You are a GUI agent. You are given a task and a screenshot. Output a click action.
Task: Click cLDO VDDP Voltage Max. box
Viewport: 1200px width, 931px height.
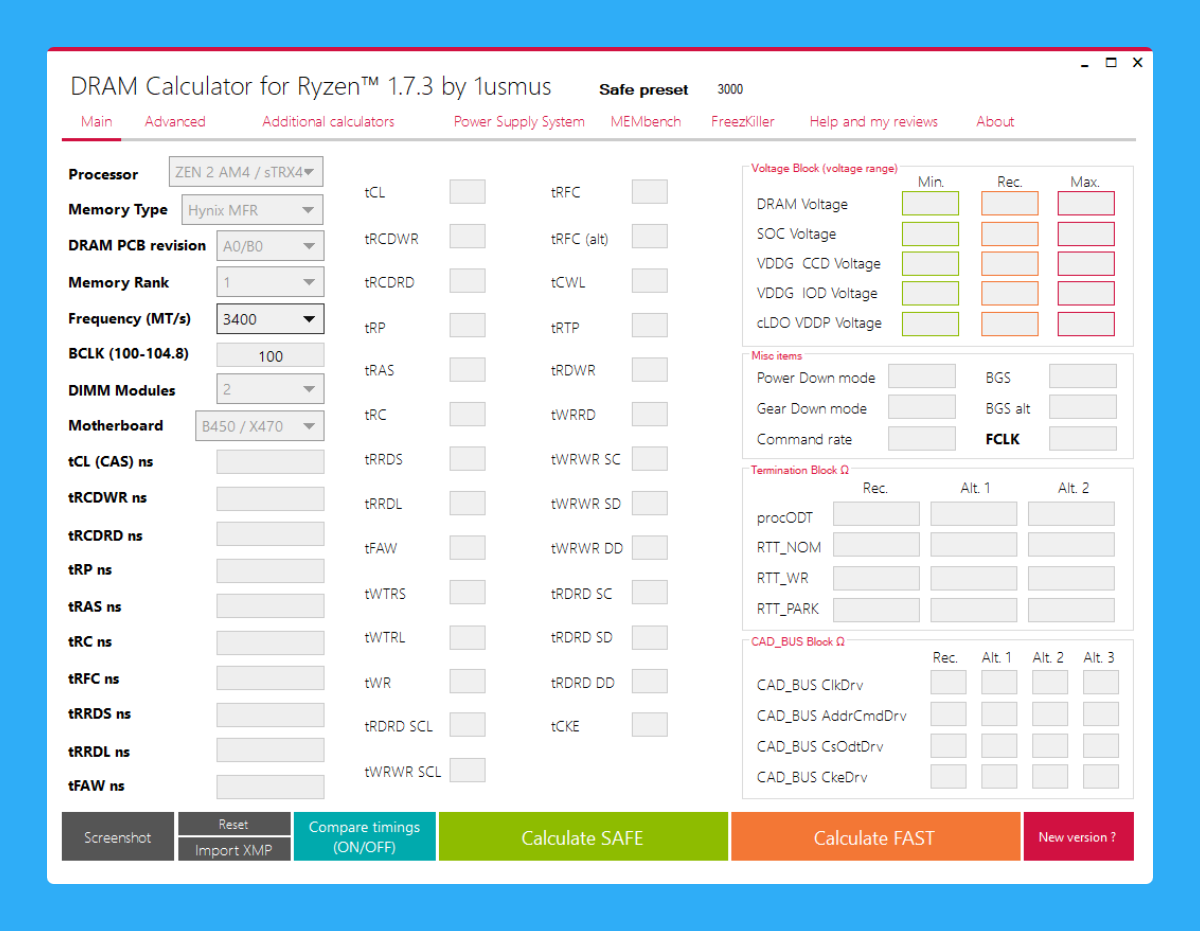(1086, 323)
